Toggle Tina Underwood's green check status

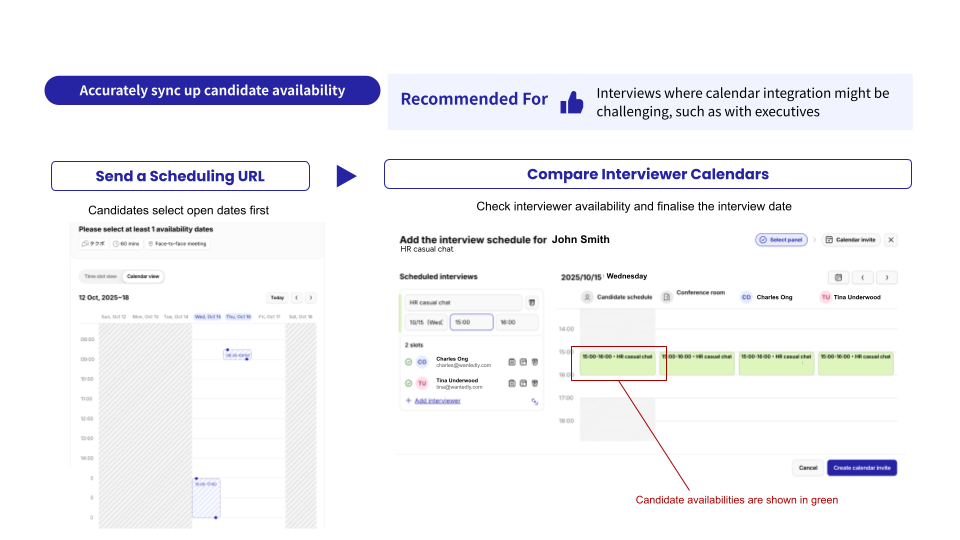click(x=408, y=383)
